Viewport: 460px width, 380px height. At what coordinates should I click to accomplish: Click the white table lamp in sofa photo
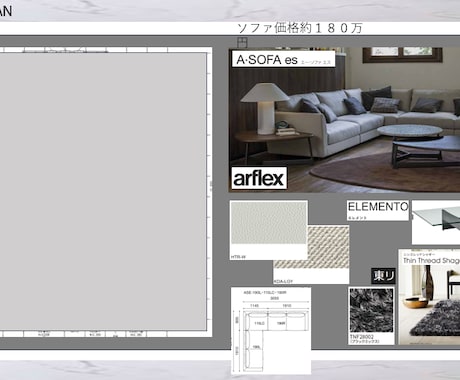[x=265, y=107]
